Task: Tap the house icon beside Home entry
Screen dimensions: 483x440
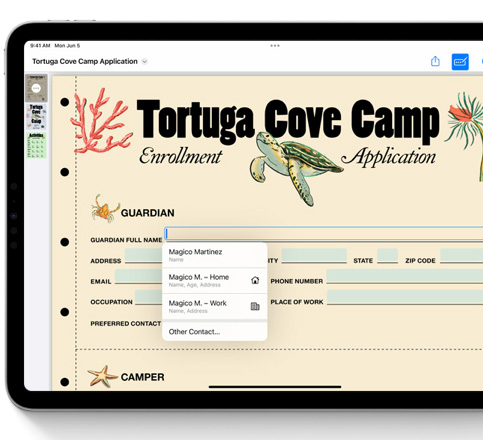Action: point(255,280)
